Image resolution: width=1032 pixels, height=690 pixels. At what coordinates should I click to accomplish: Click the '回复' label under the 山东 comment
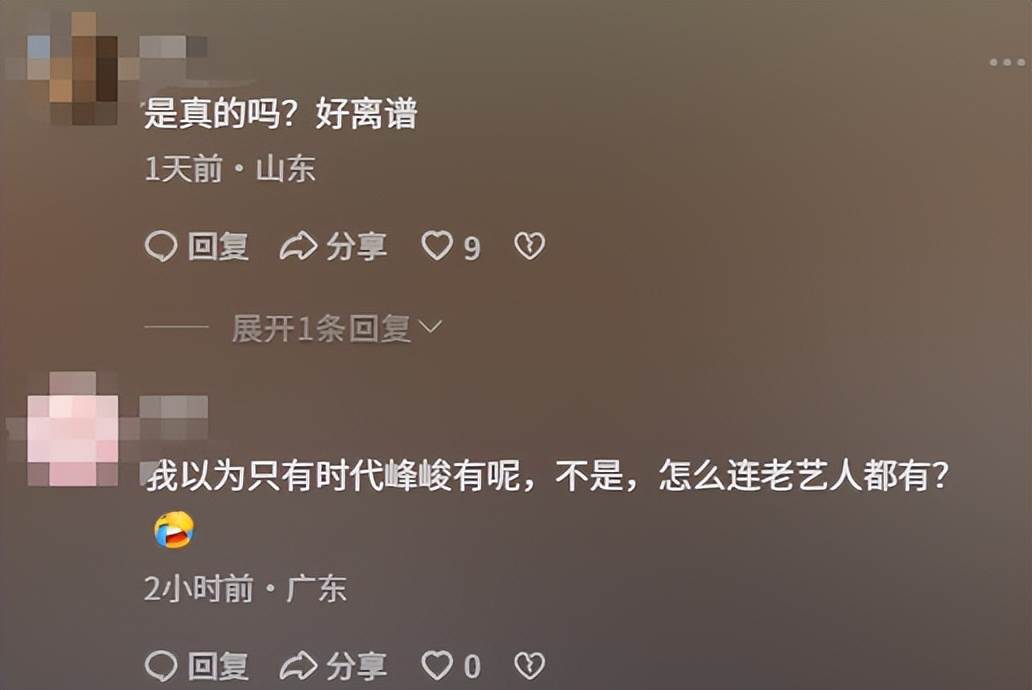(x=218, y=247)
